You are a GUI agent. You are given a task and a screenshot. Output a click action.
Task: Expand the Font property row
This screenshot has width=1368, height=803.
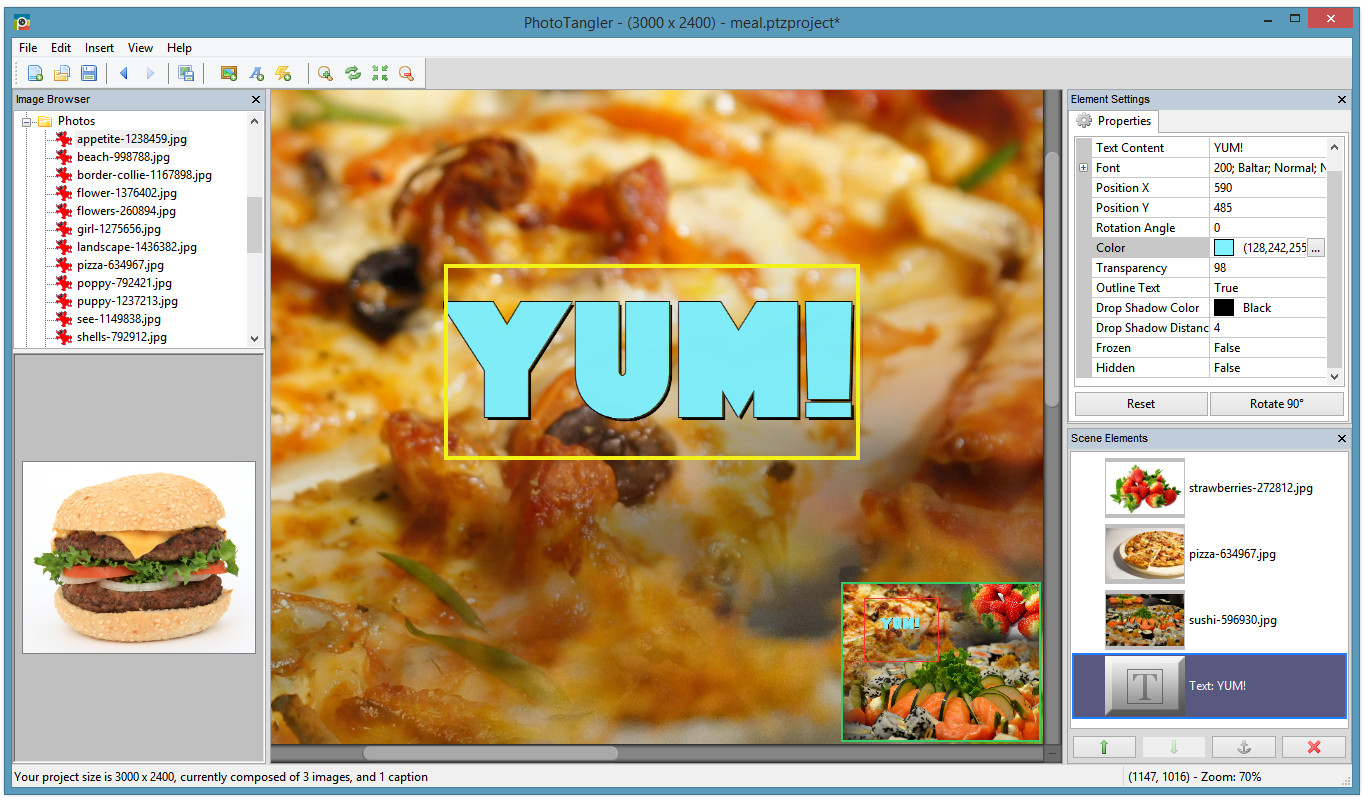pos(1085,167)
